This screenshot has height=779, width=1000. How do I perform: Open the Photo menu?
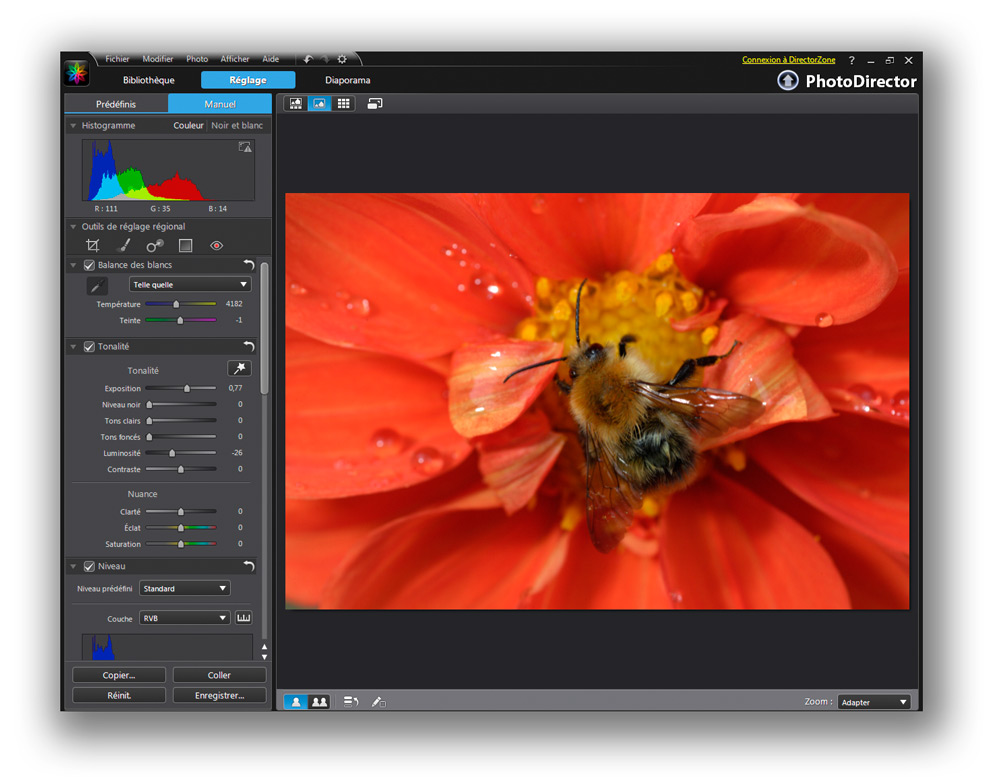[x=197, y=59]
